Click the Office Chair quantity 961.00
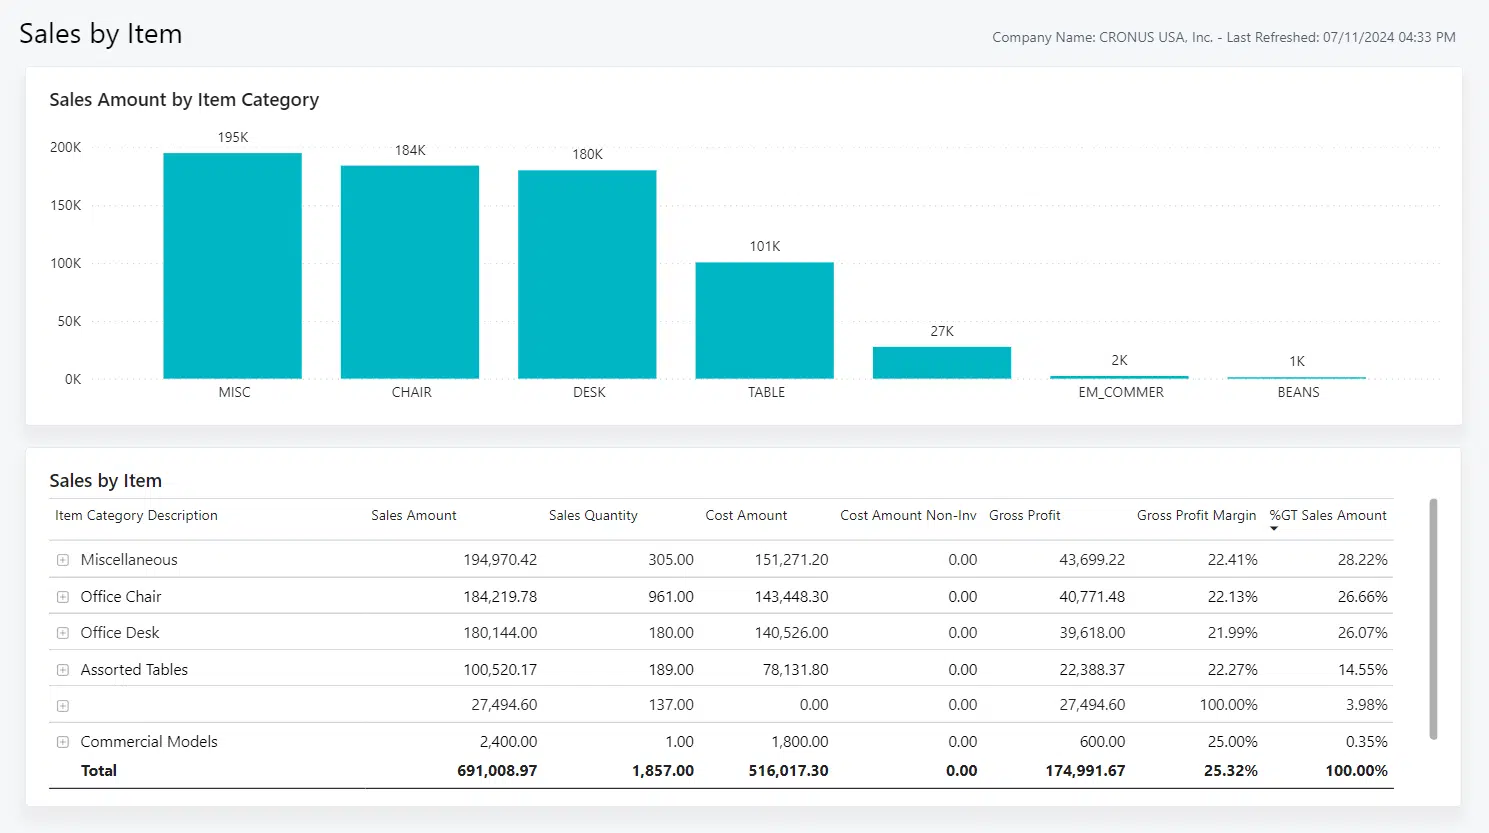This screenshot has width=1489, height=833. [x=671, y=597]
